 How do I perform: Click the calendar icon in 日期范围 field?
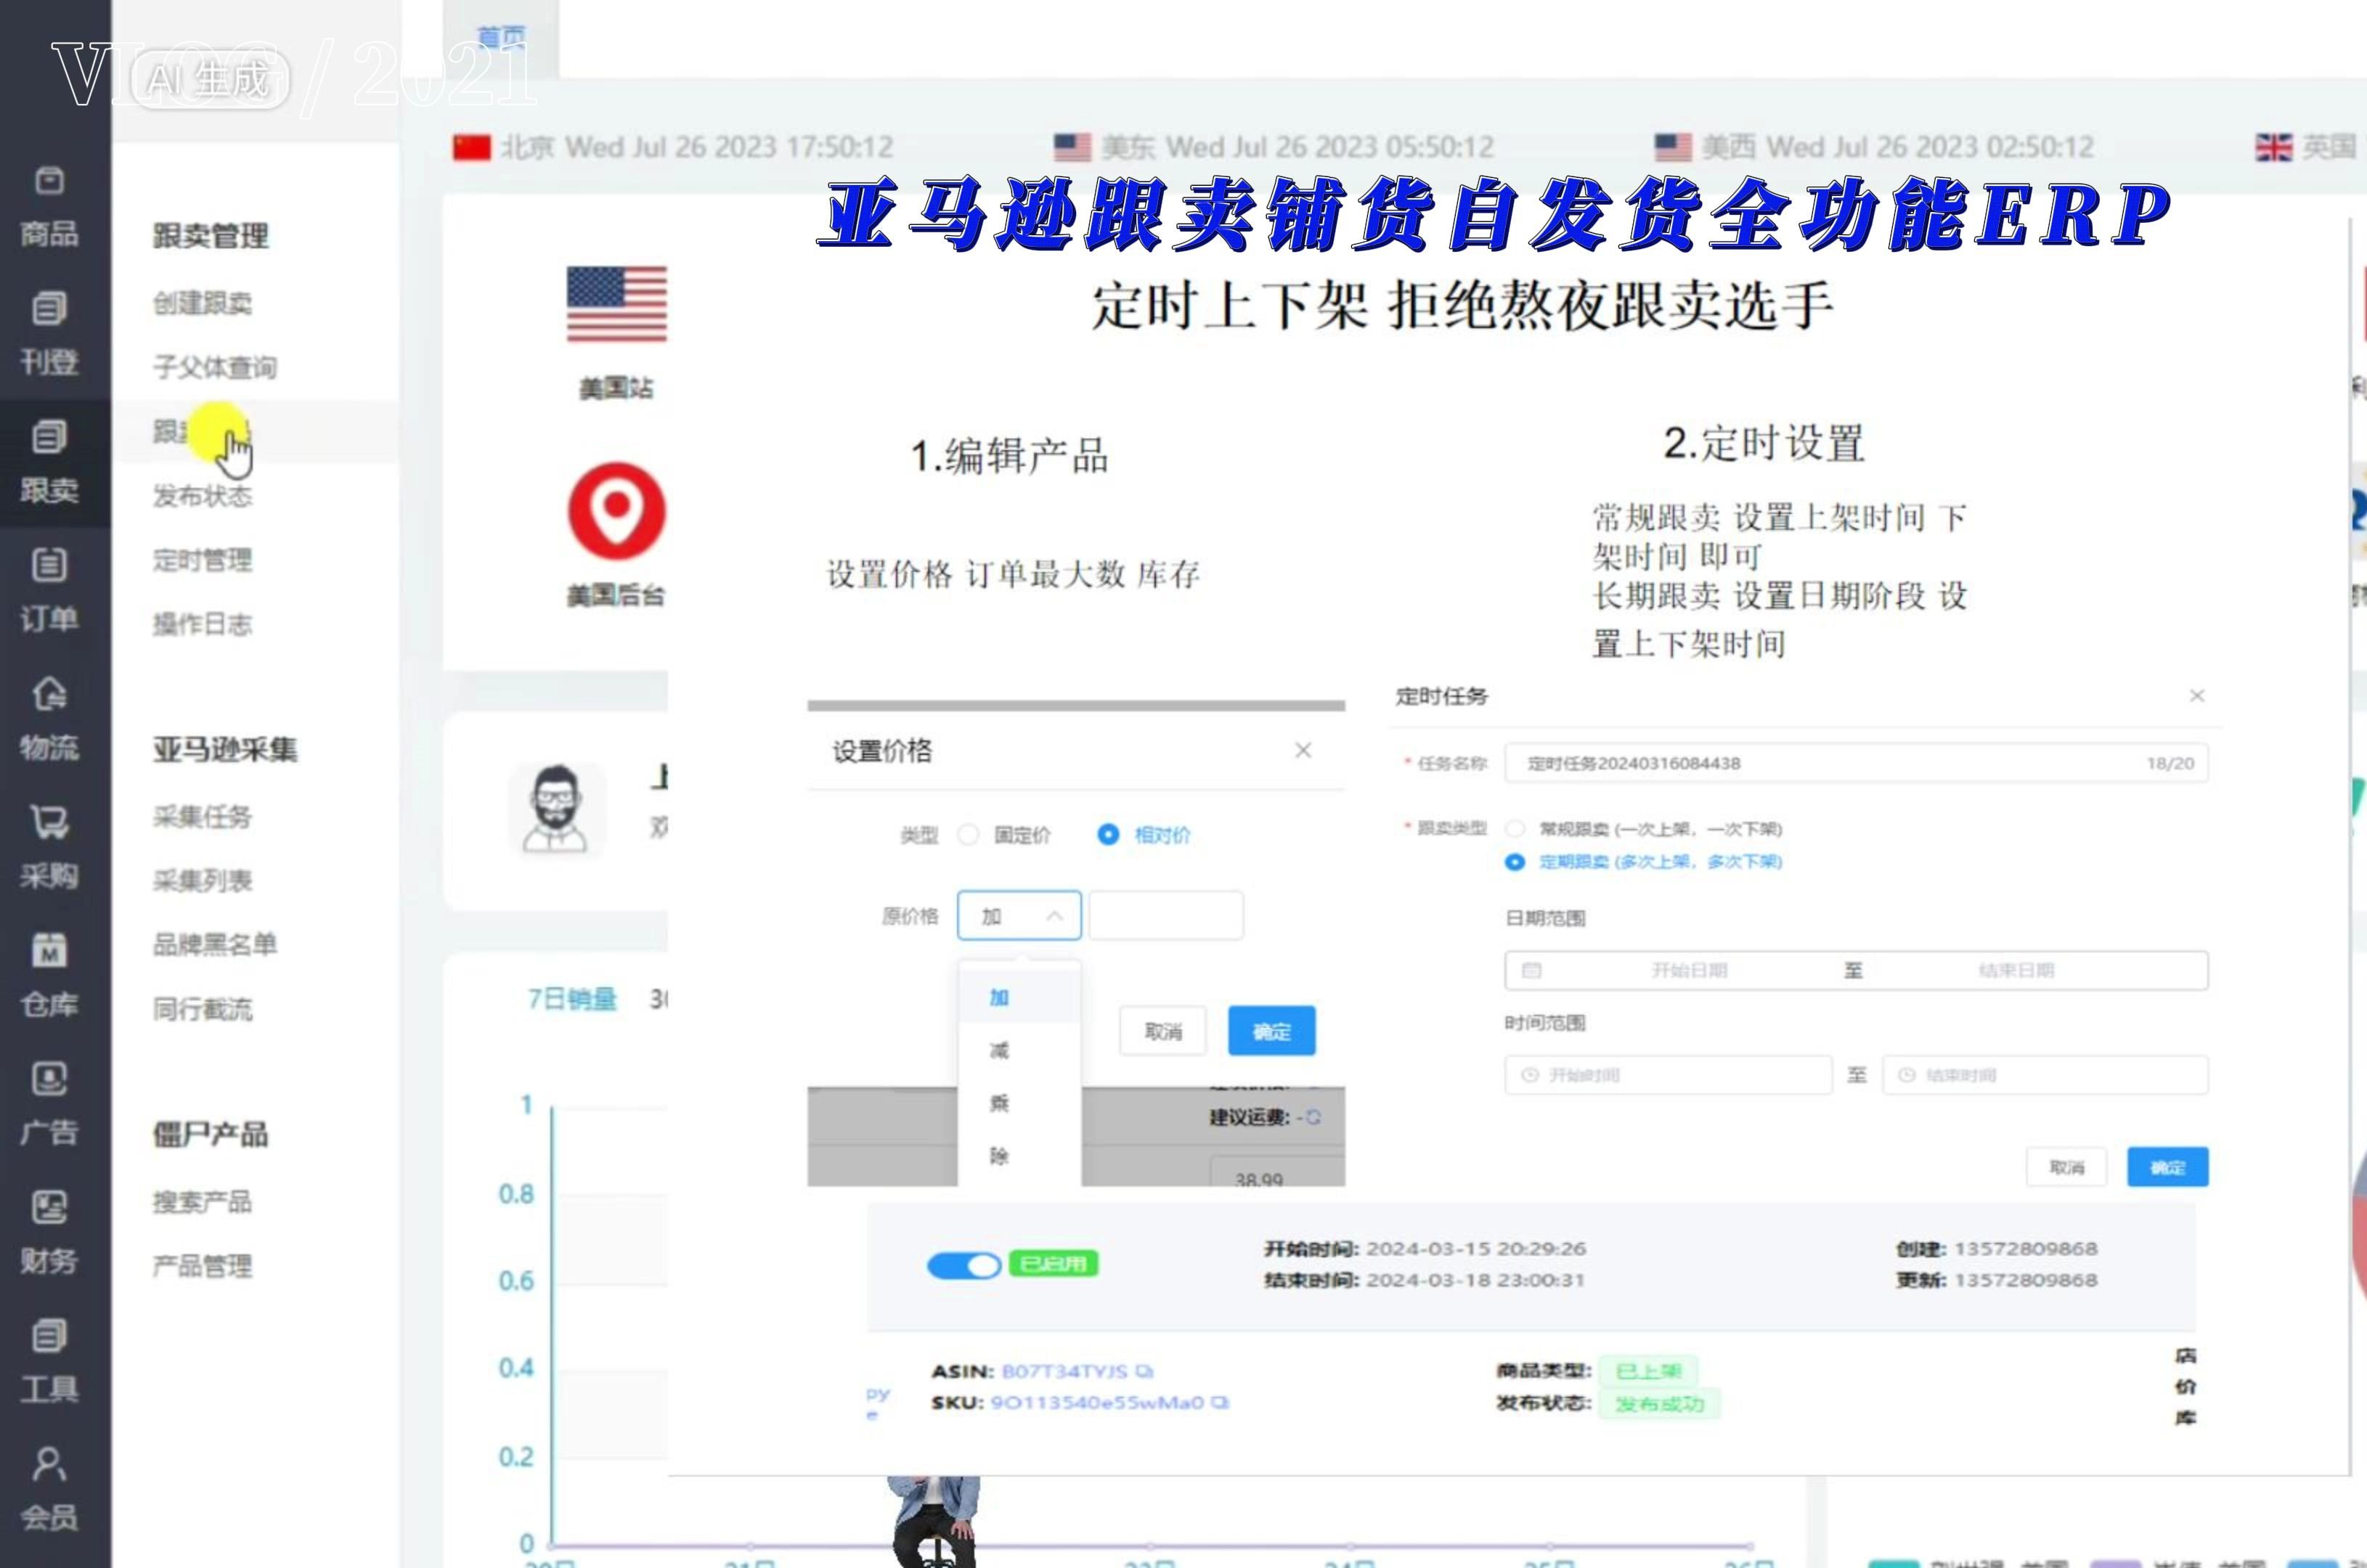(x=1531, y=970)
